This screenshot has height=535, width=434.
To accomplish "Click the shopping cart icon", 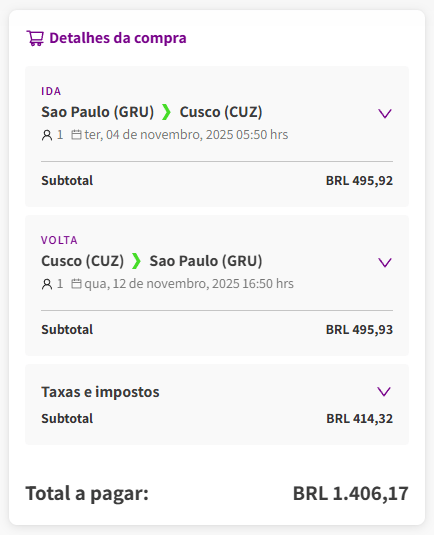I will pos(35,38).
